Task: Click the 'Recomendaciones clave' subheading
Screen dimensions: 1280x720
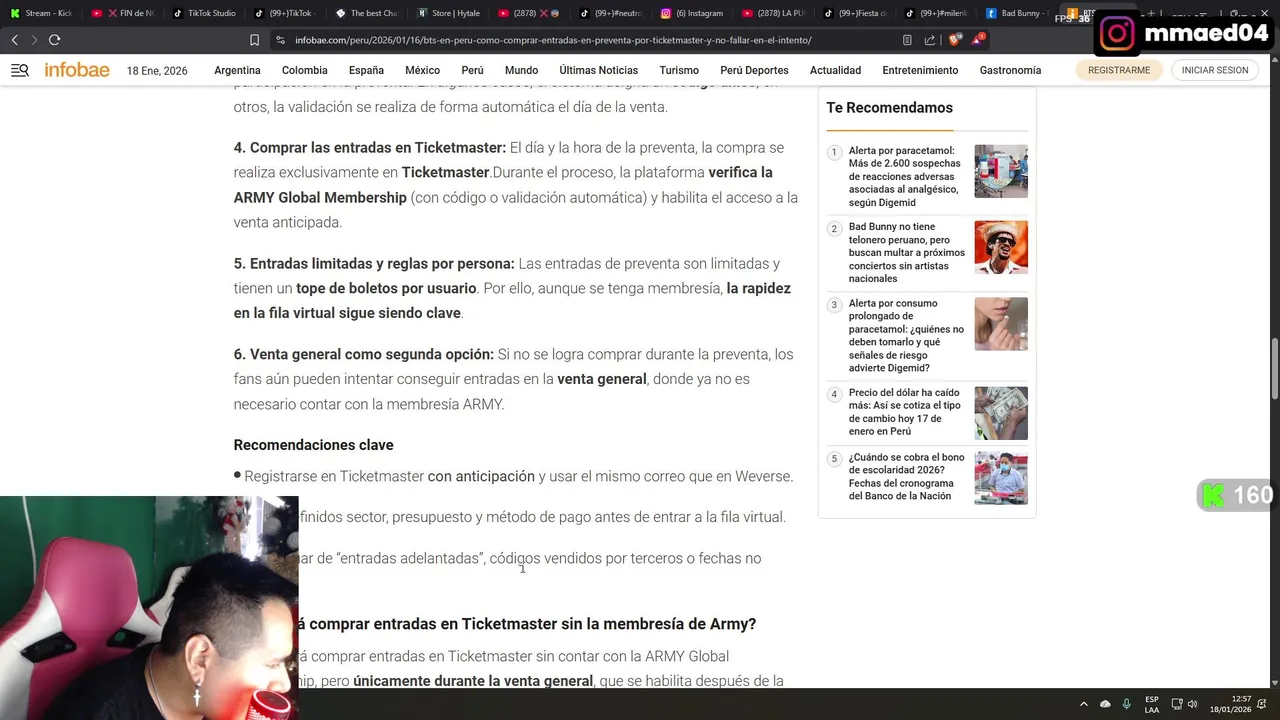Action: tap(313, 445)
